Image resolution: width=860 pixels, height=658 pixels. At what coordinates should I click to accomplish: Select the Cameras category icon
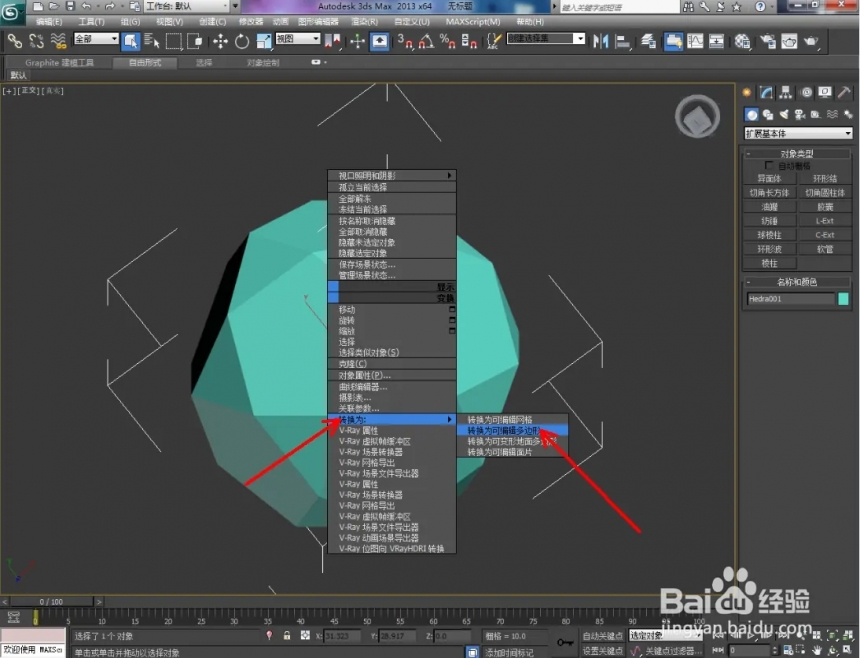coord(800,115)
